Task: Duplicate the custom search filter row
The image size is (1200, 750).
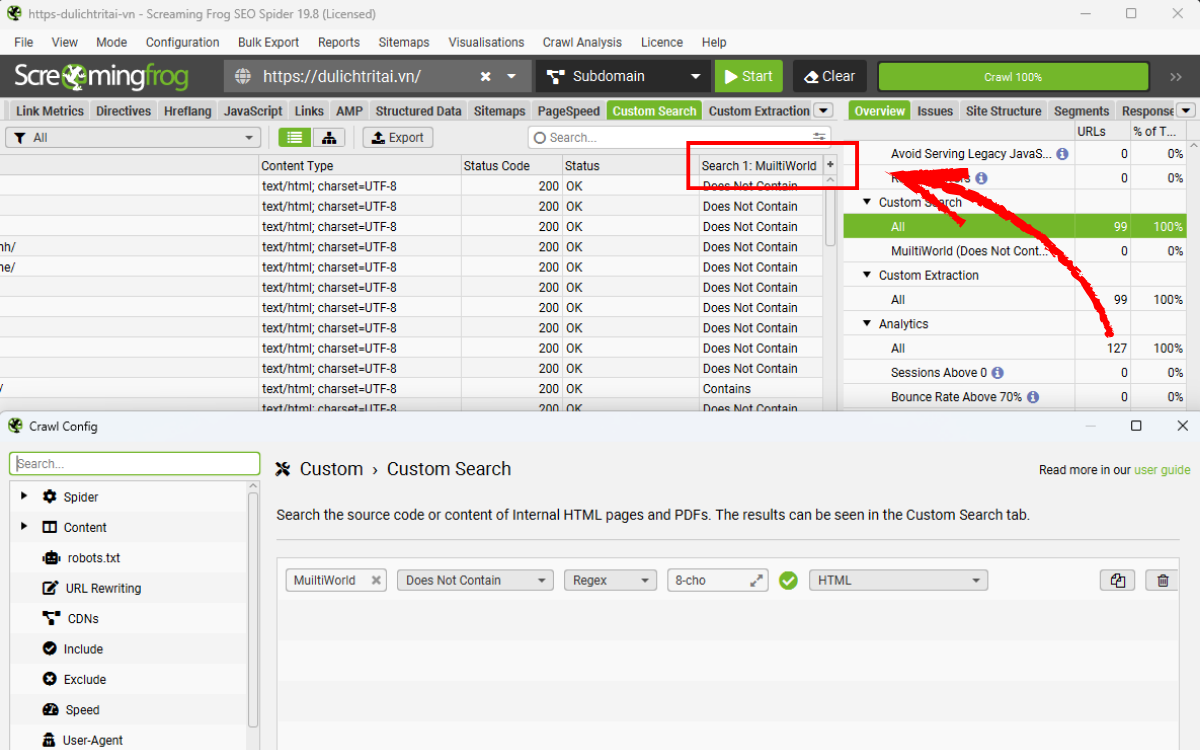Action: point(1117,580)
